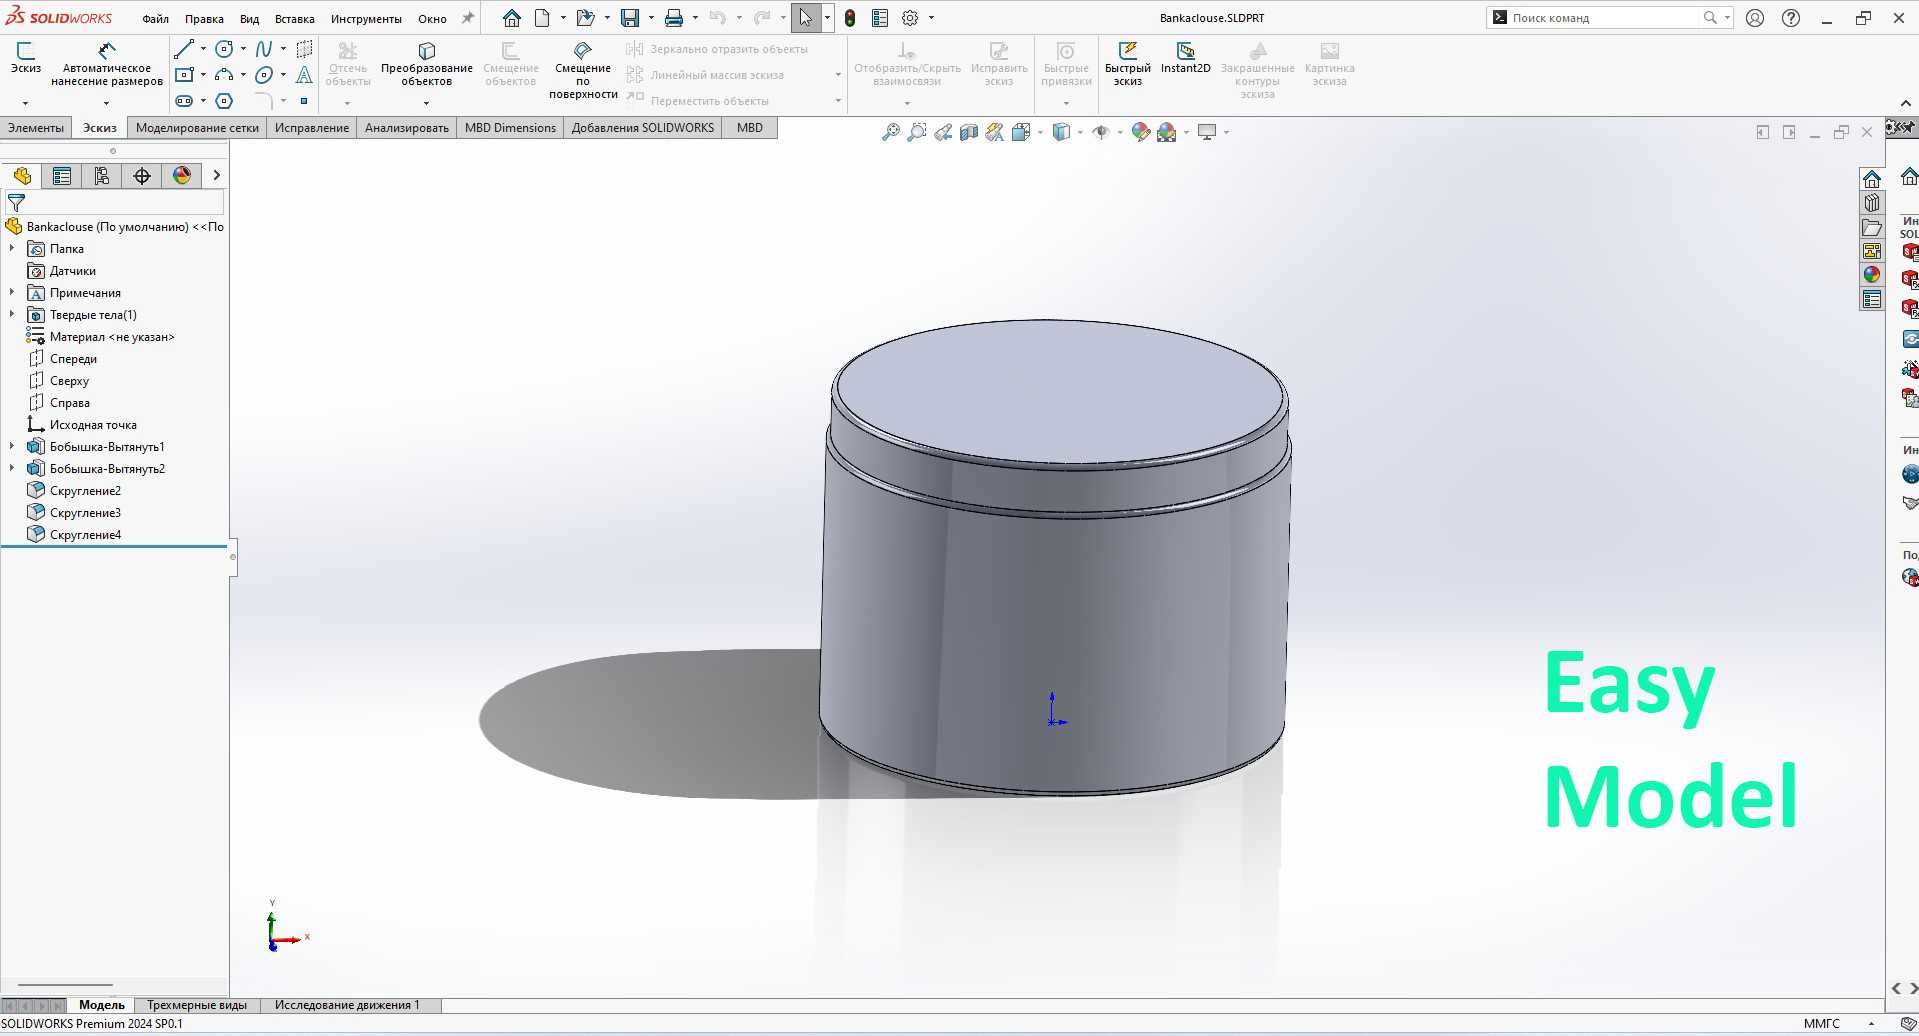1919x1036 pixels.
Task: Select the Spline sketch tool
Action: point(264,49)
